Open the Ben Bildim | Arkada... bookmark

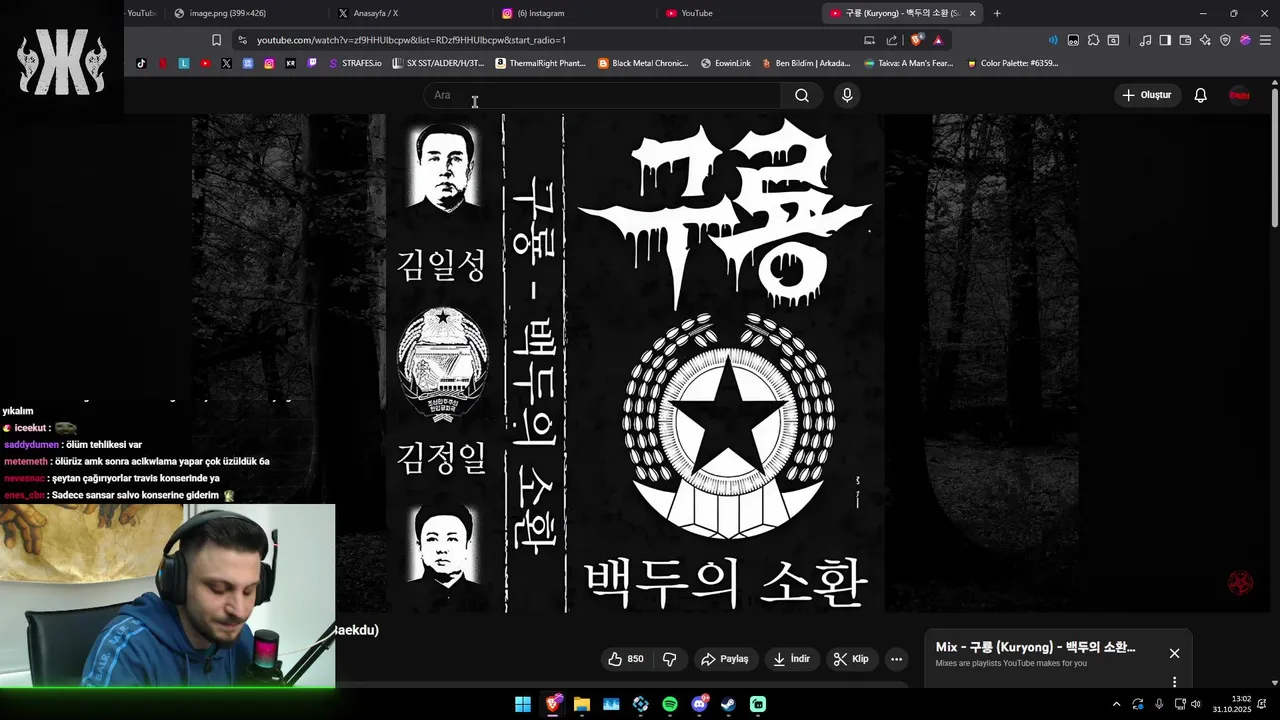pyautogui.click(x=806, y=63)
